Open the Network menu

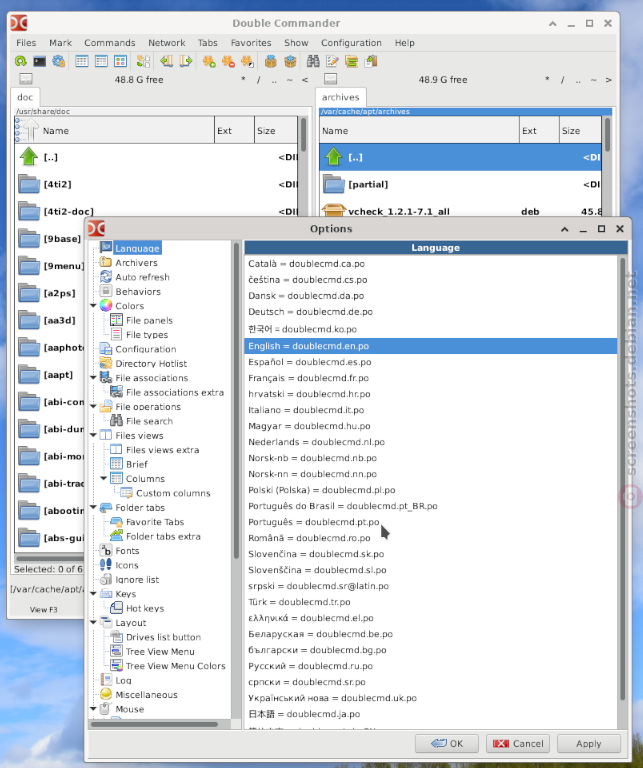pos(167,43)
